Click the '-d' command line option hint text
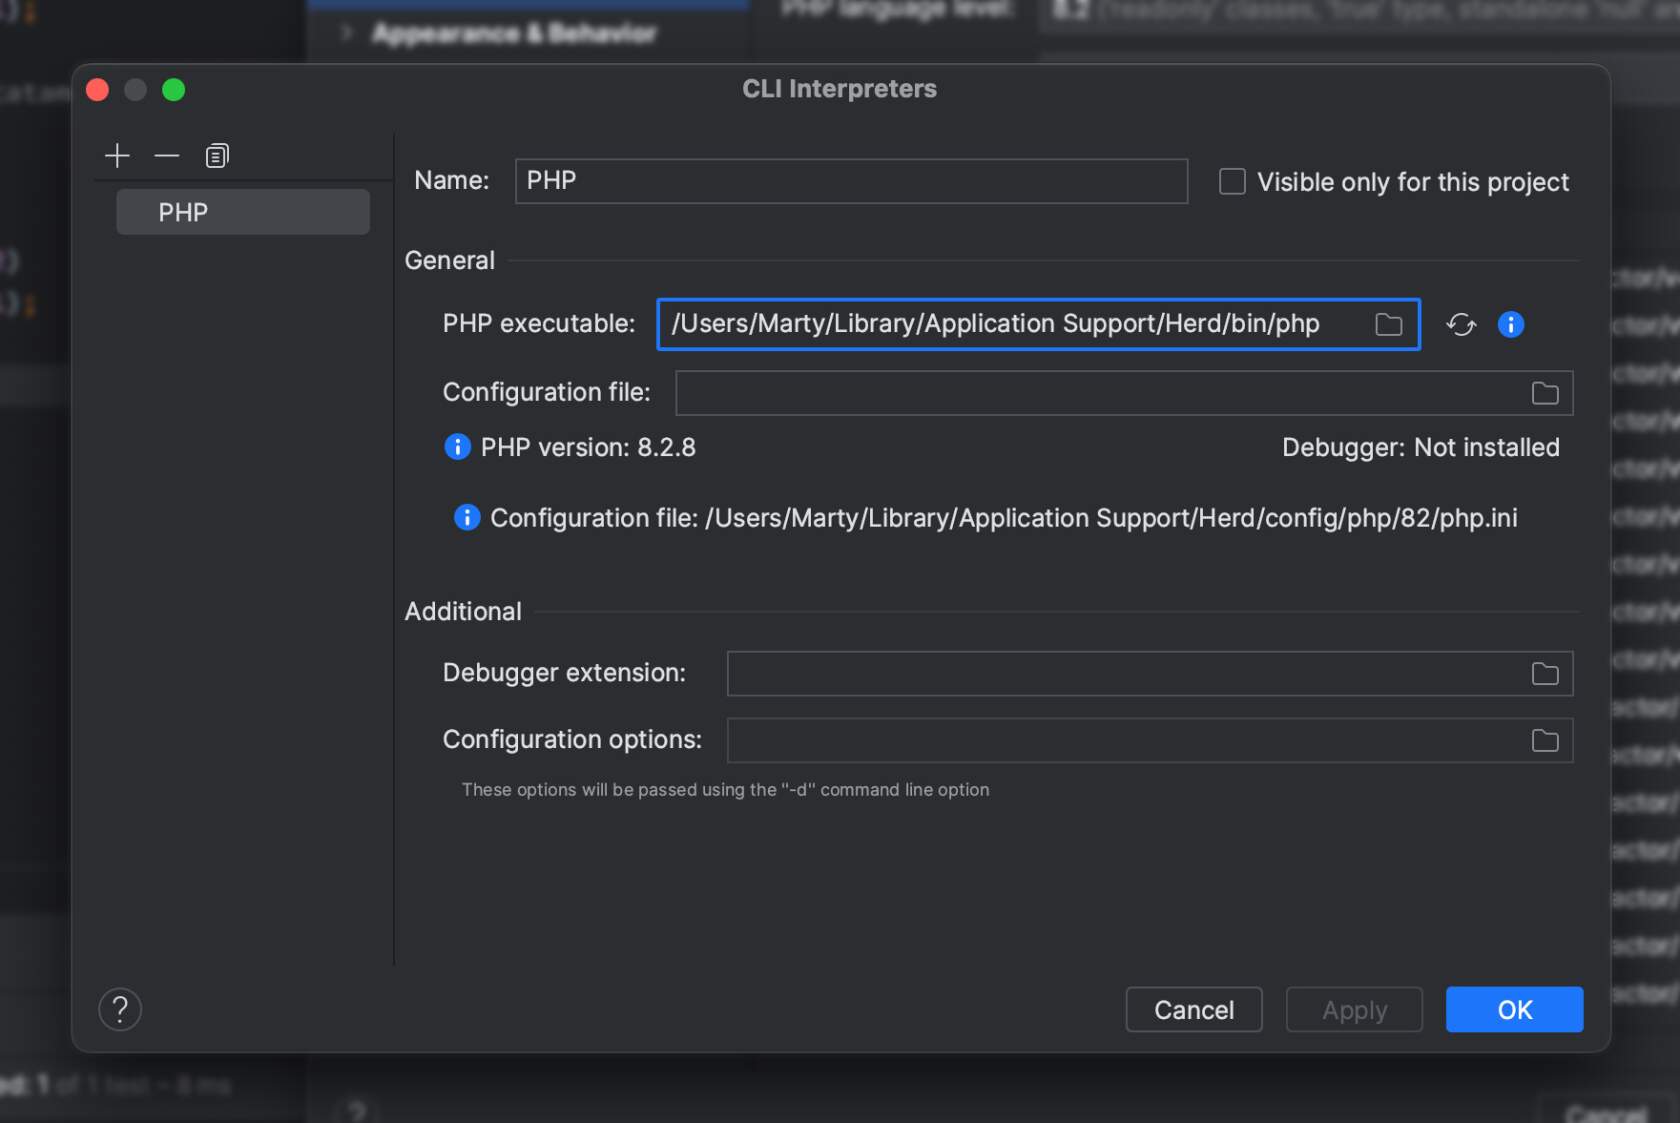The image size is (1680, 1123). point(725,790)
